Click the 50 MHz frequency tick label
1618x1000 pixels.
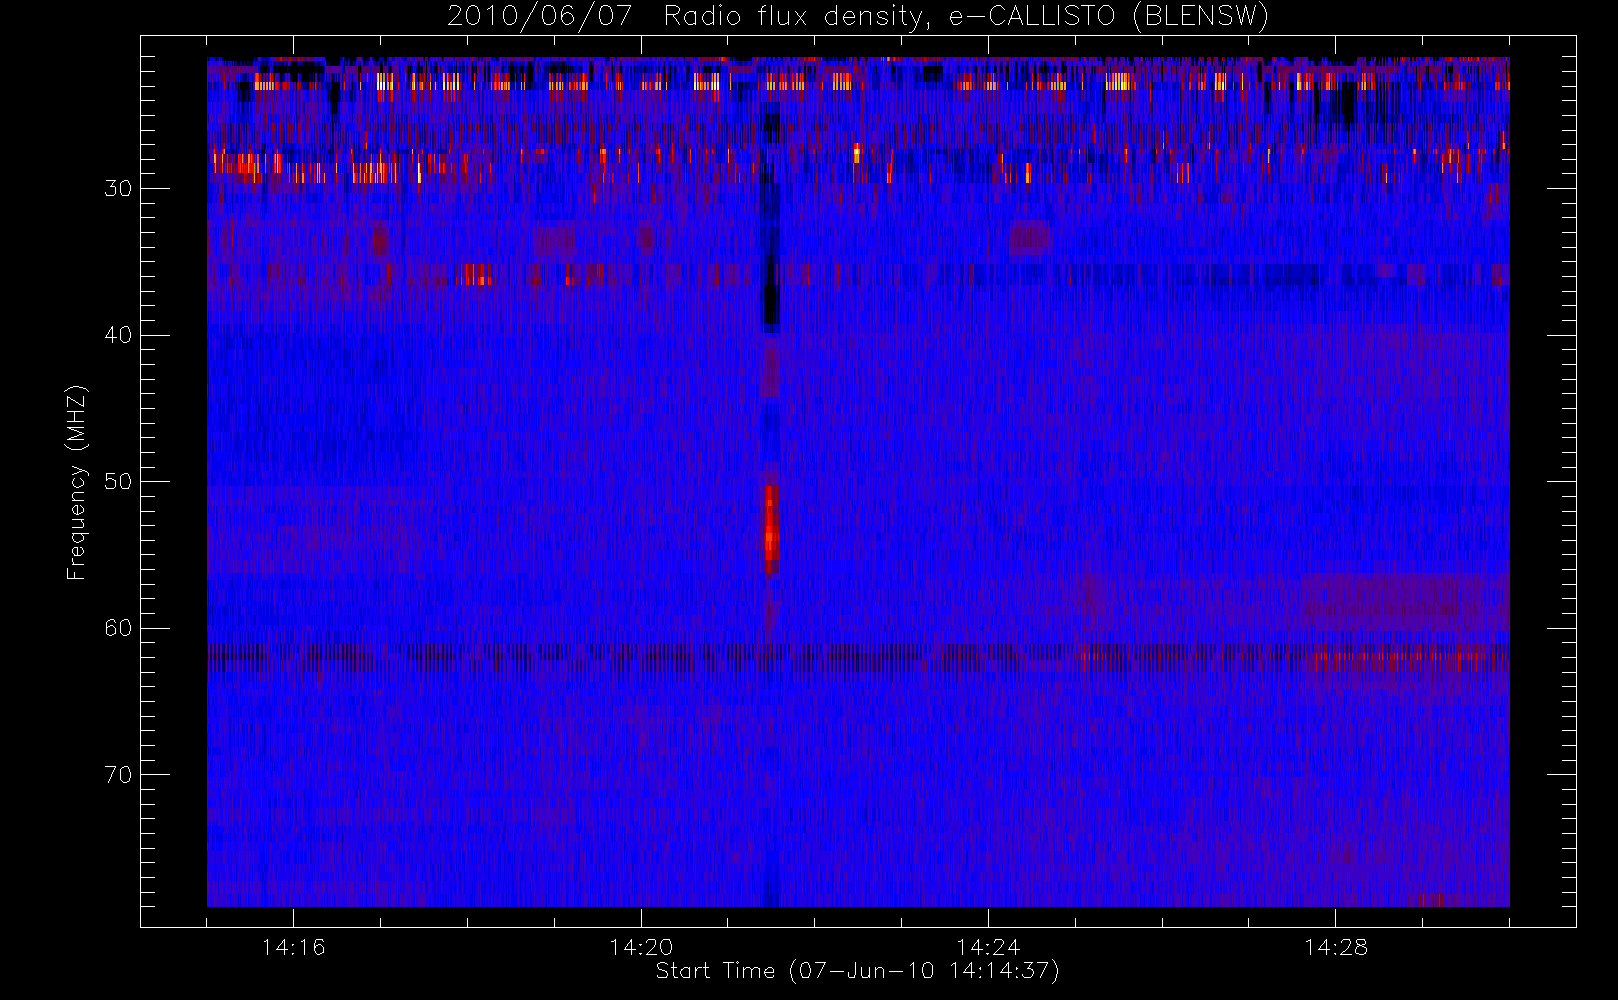point(118,482)
